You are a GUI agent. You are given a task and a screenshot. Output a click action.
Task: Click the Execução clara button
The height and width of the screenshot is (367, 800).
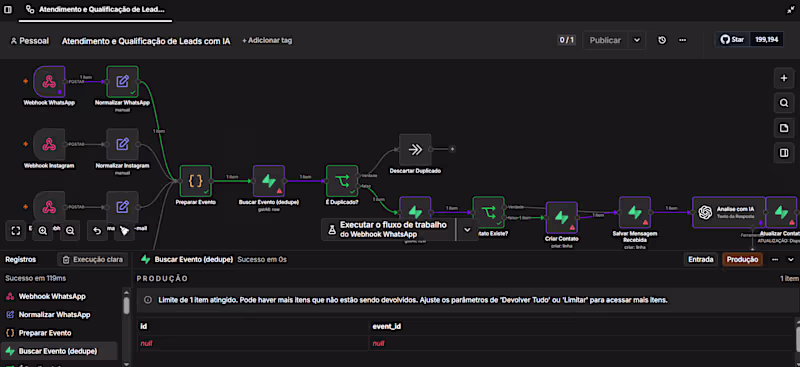[93, 259]
